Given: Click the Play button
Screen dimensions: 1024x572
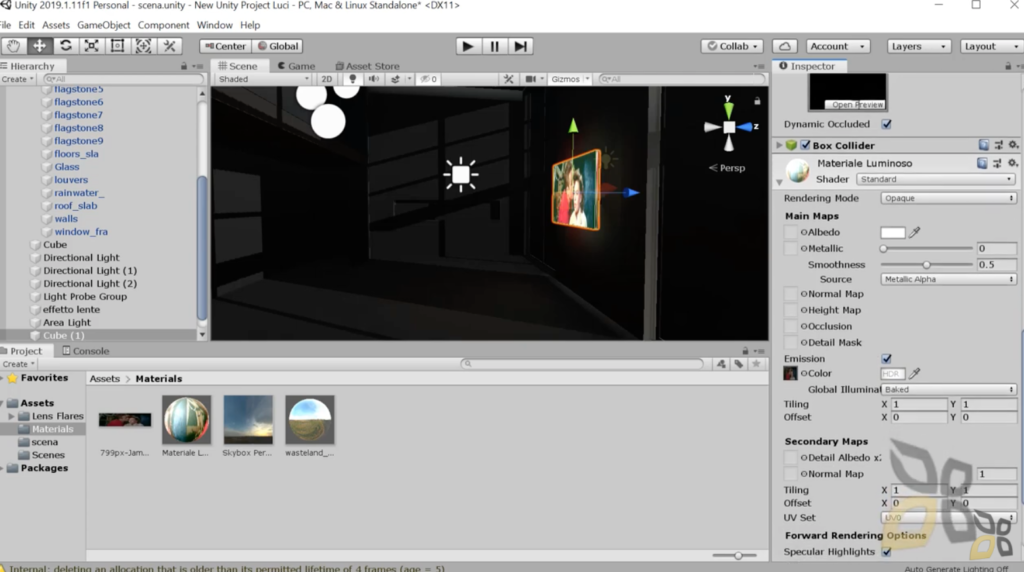Looking at the screenshot, I should (468, 46).
